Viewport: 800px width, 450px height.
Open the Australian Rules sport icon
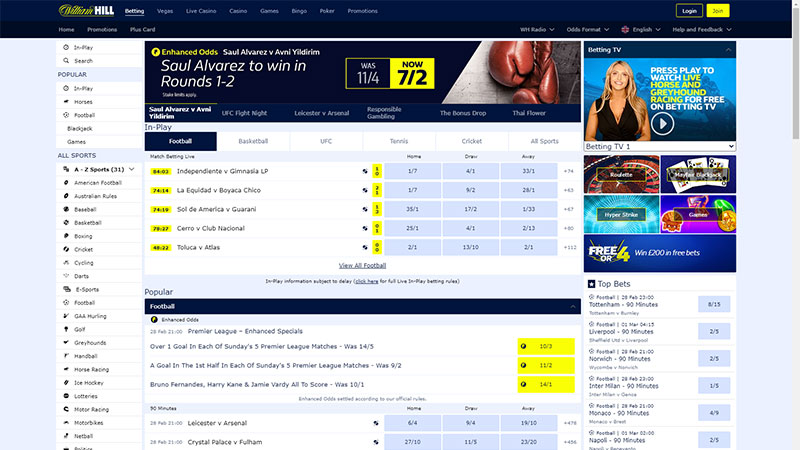(x=66, y=195)
